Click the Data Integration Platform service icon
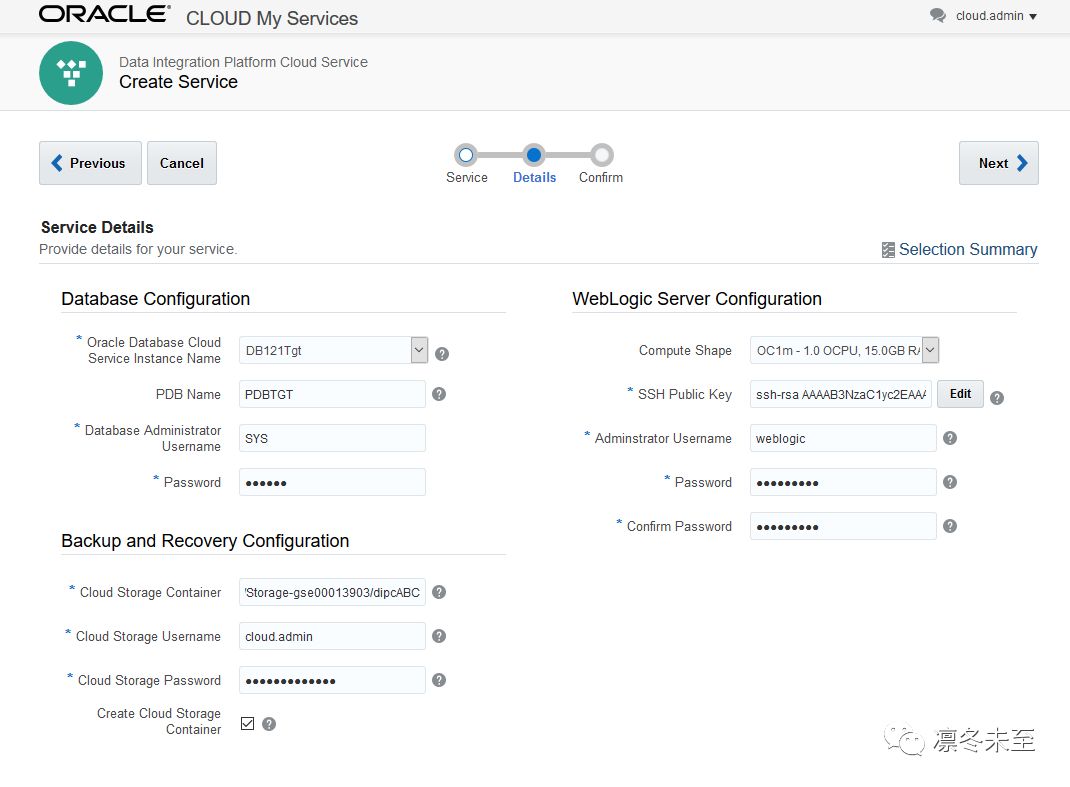Image resolution: width=1070 pixels, height=787 pixels. [71, 73]
